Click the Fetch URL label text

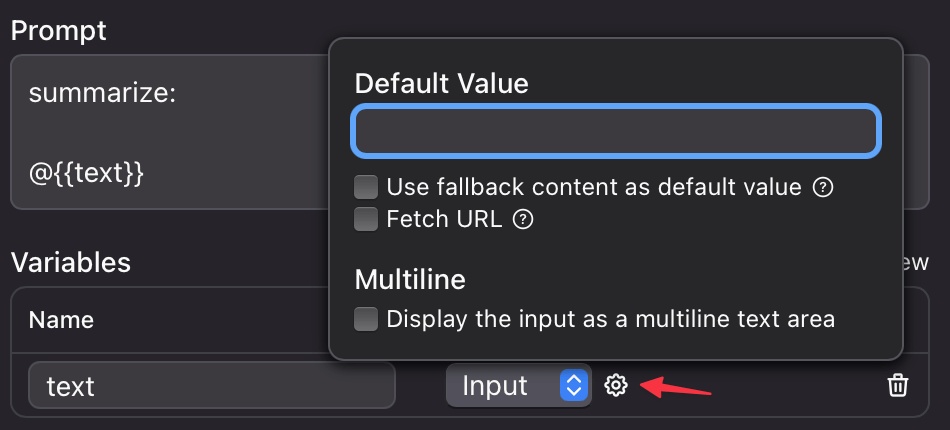(444, 220)
